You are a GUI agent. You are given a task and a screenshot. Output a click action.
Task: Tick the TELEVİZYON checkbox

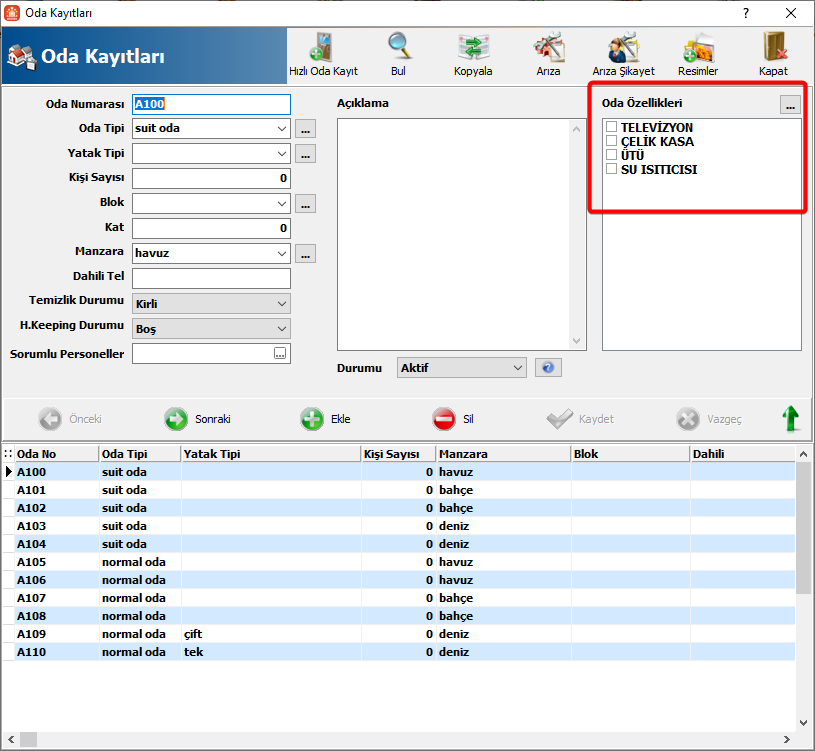click(x=611, y=127)
